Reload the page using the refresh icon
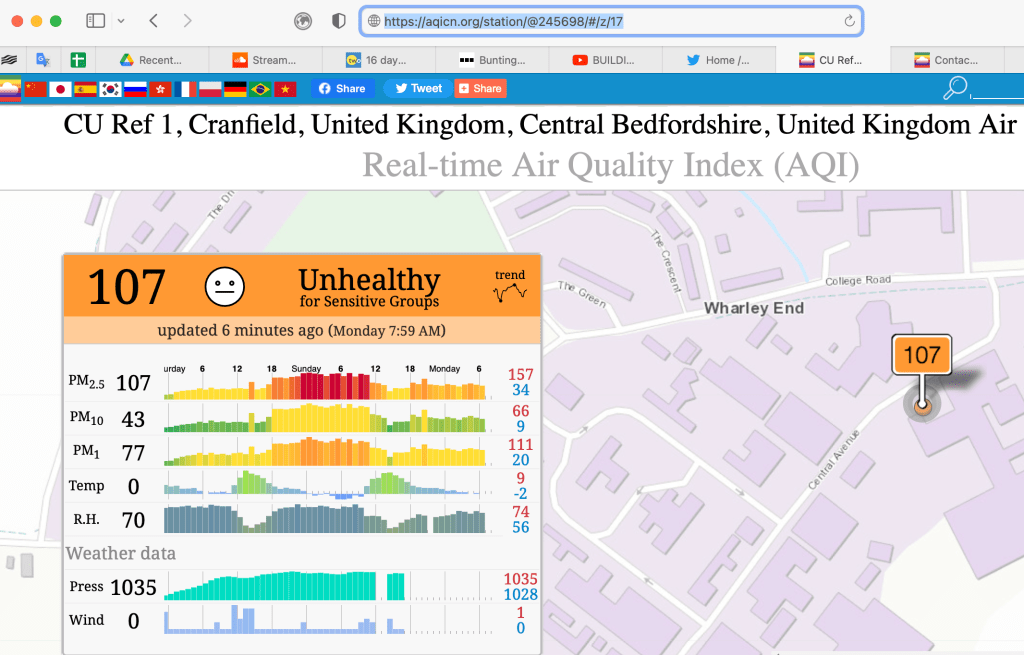The image size is (1024, 655). [x=849, y=21]
